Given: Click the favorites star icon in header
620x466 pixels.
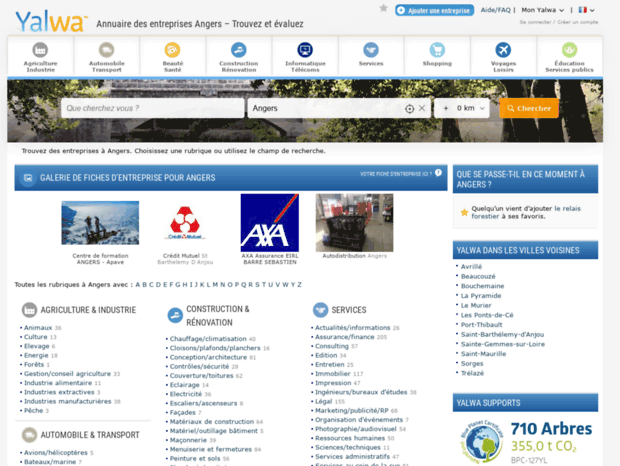Looking at the screenshot, I should 383,8.
